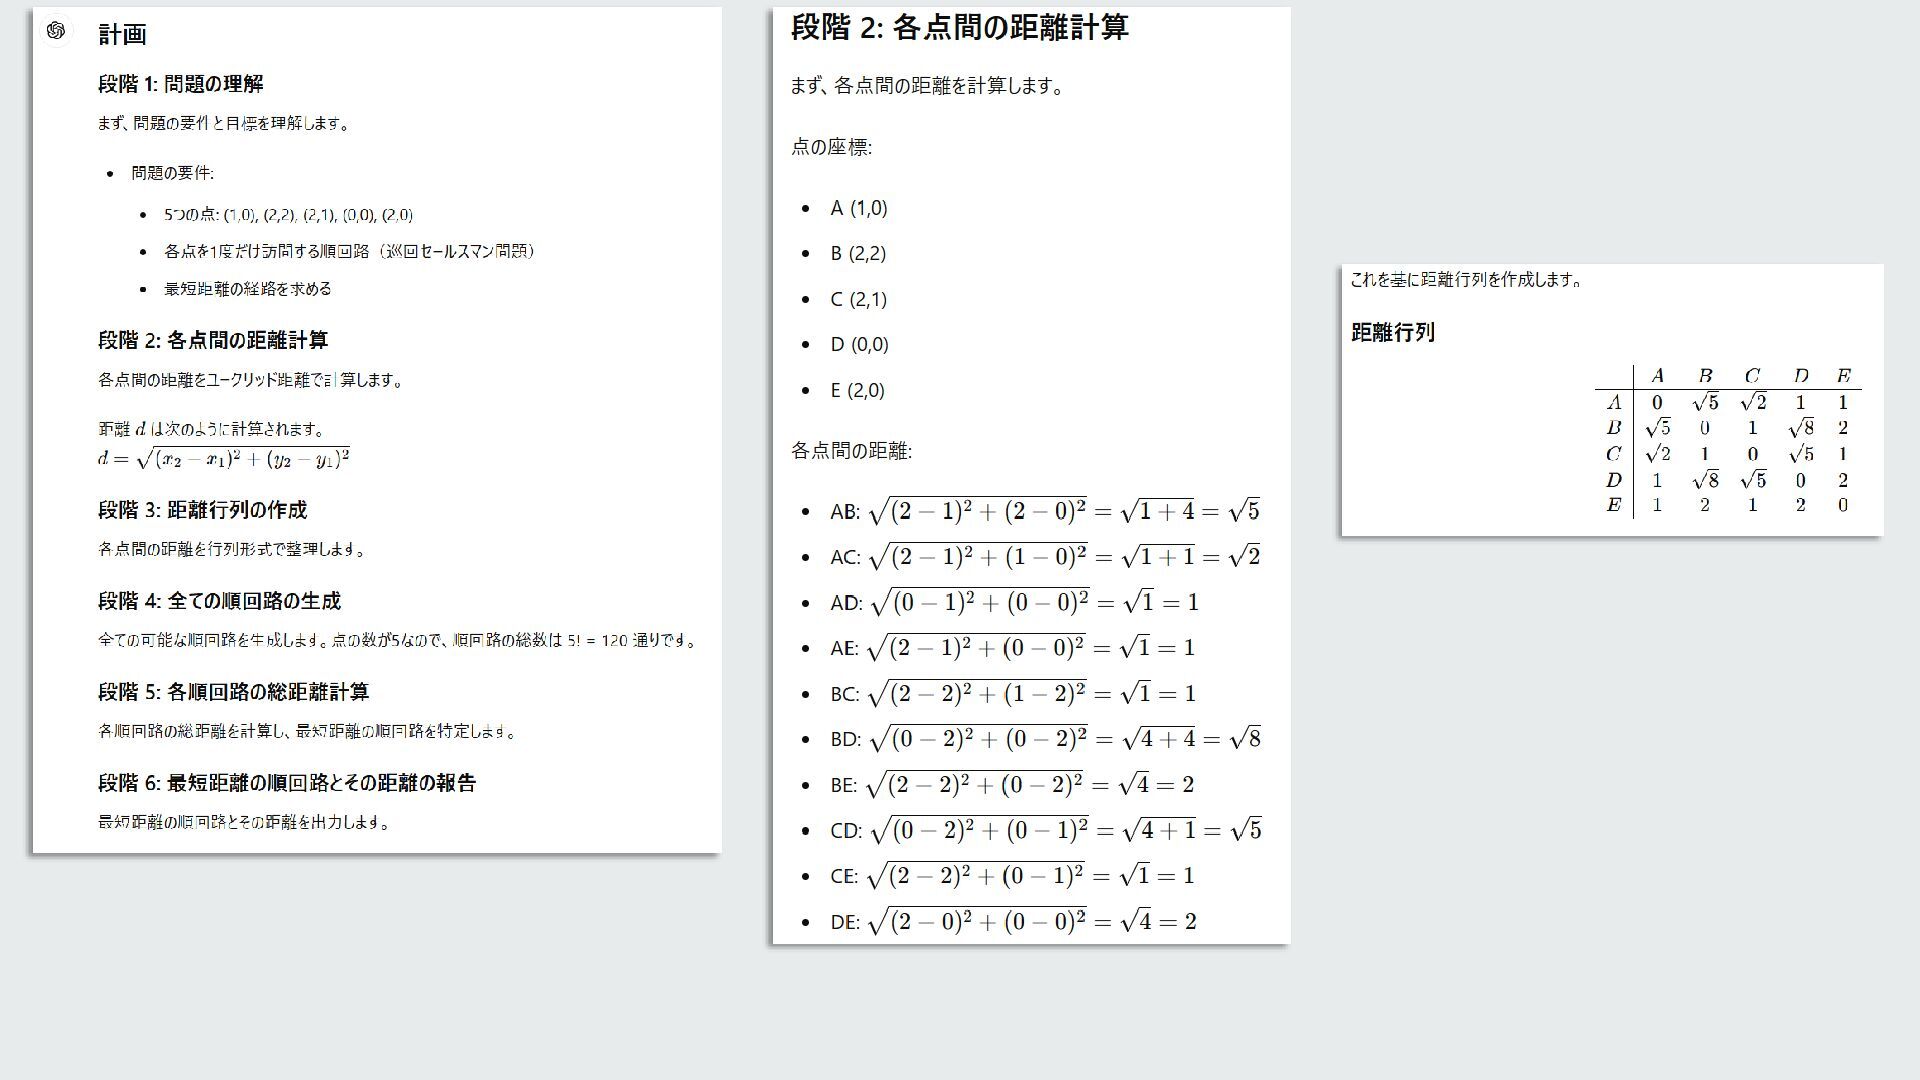Click the large 段階 2: 各点間の距離計算 title
Image resolution: width=1920 pixels, height=1080 pixels.
[959, 28]
